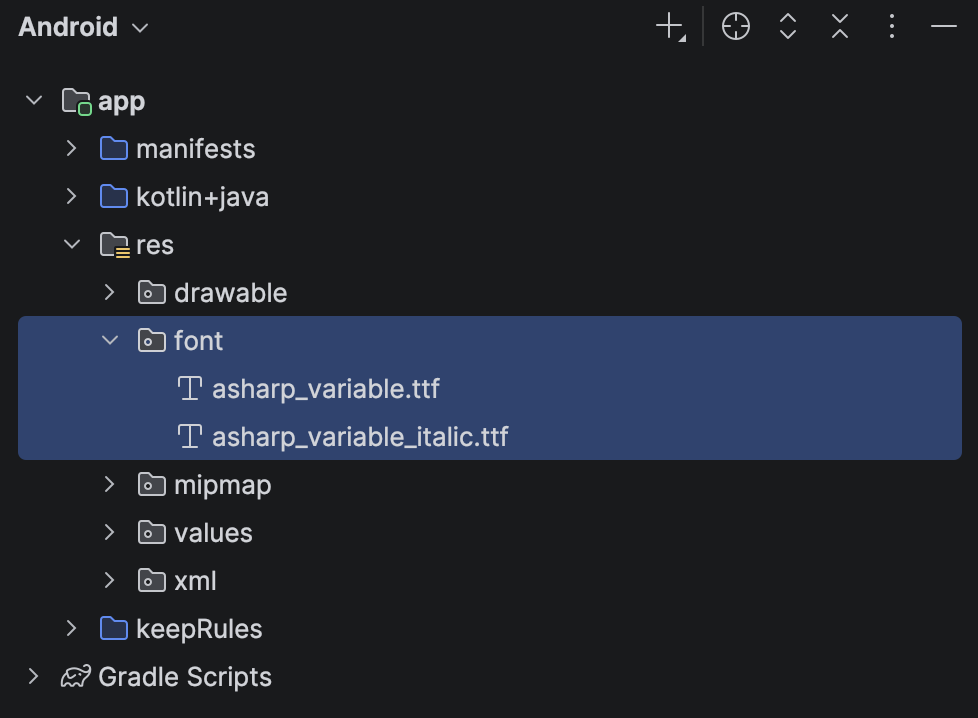Viewport: 978px width, 718px height.
Task: Select the res tree row
Action: tap(490, 245)
